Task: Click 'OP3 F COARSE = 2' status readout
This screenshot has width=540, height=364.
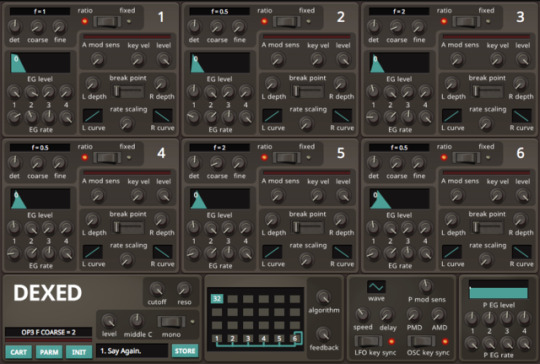Action: click(x=48, y=332)
